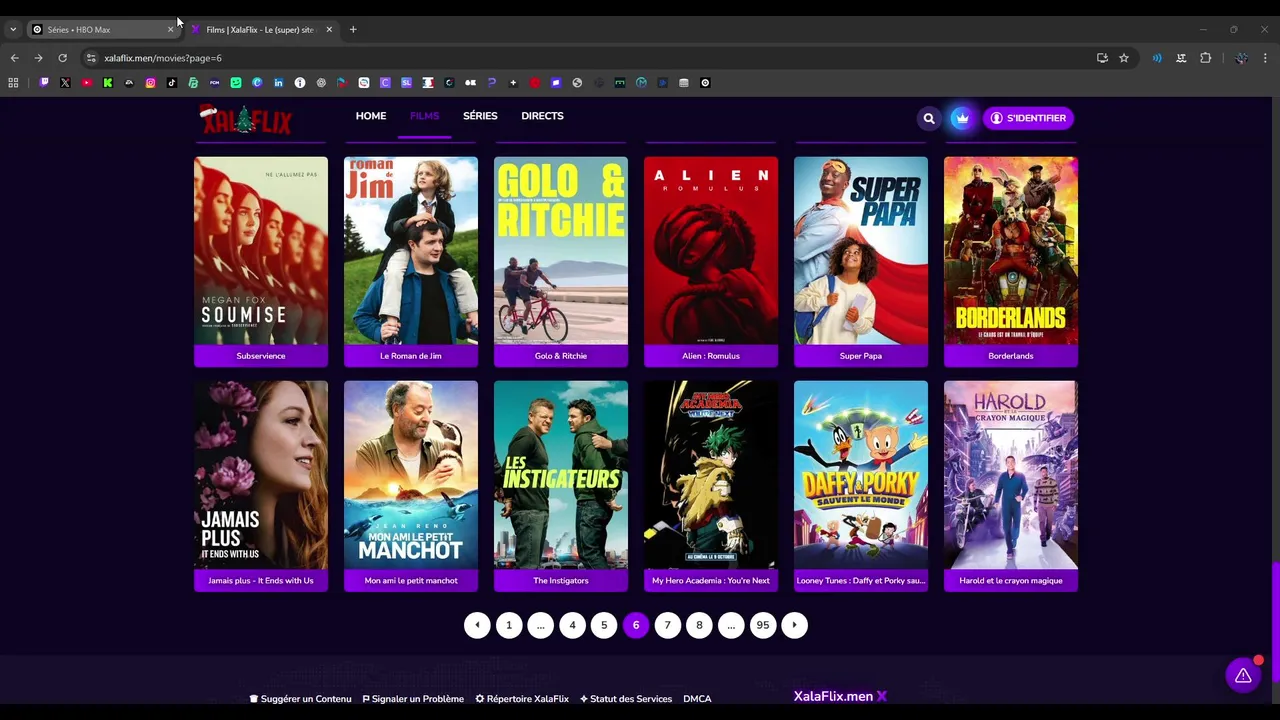
Task: Open the Kick bookmark icon
Action: [x=108, y=83]
